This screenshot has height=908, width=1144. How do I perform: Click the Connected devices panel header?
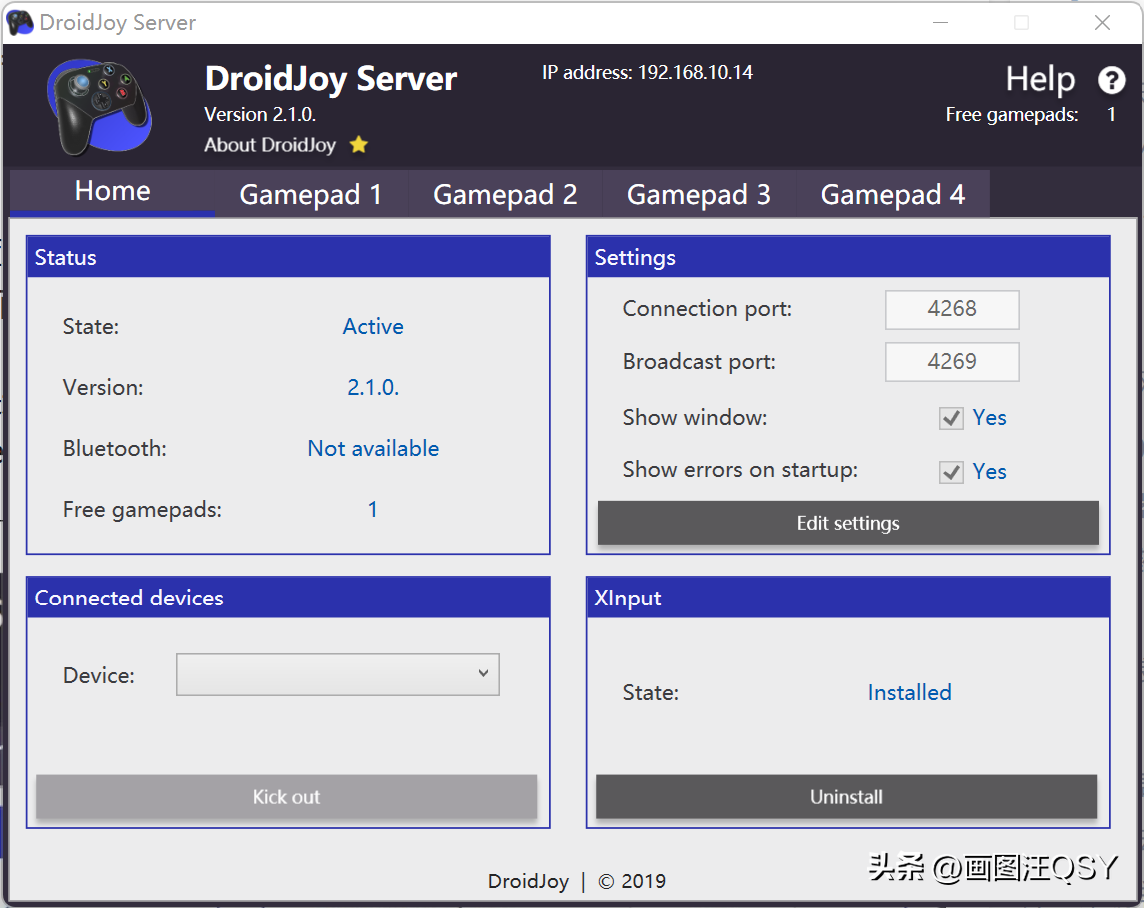(x=288, y=597)
